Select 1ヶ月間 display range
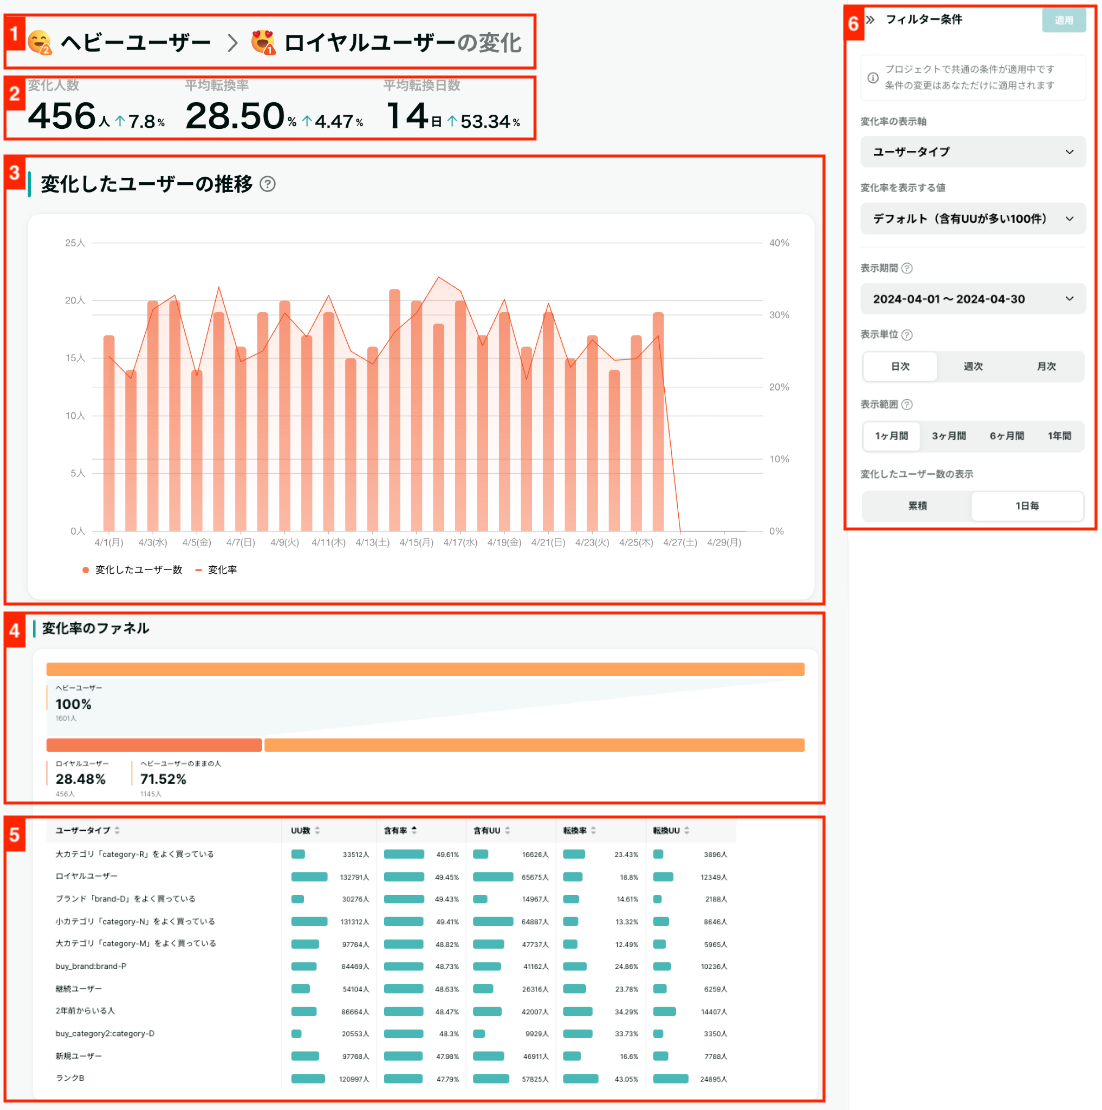The width and height of the screenshot is (1102, 1110). pyautogui.click(x=892, y=436)
